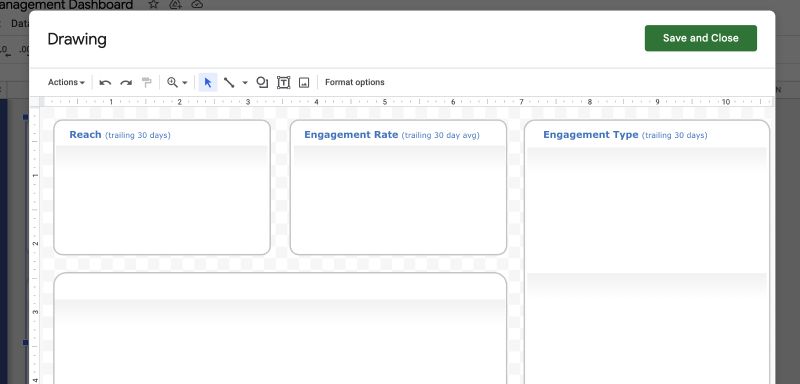Click the Zoom magnifier icon
800x384 pixels.
[x=172, y=82]
